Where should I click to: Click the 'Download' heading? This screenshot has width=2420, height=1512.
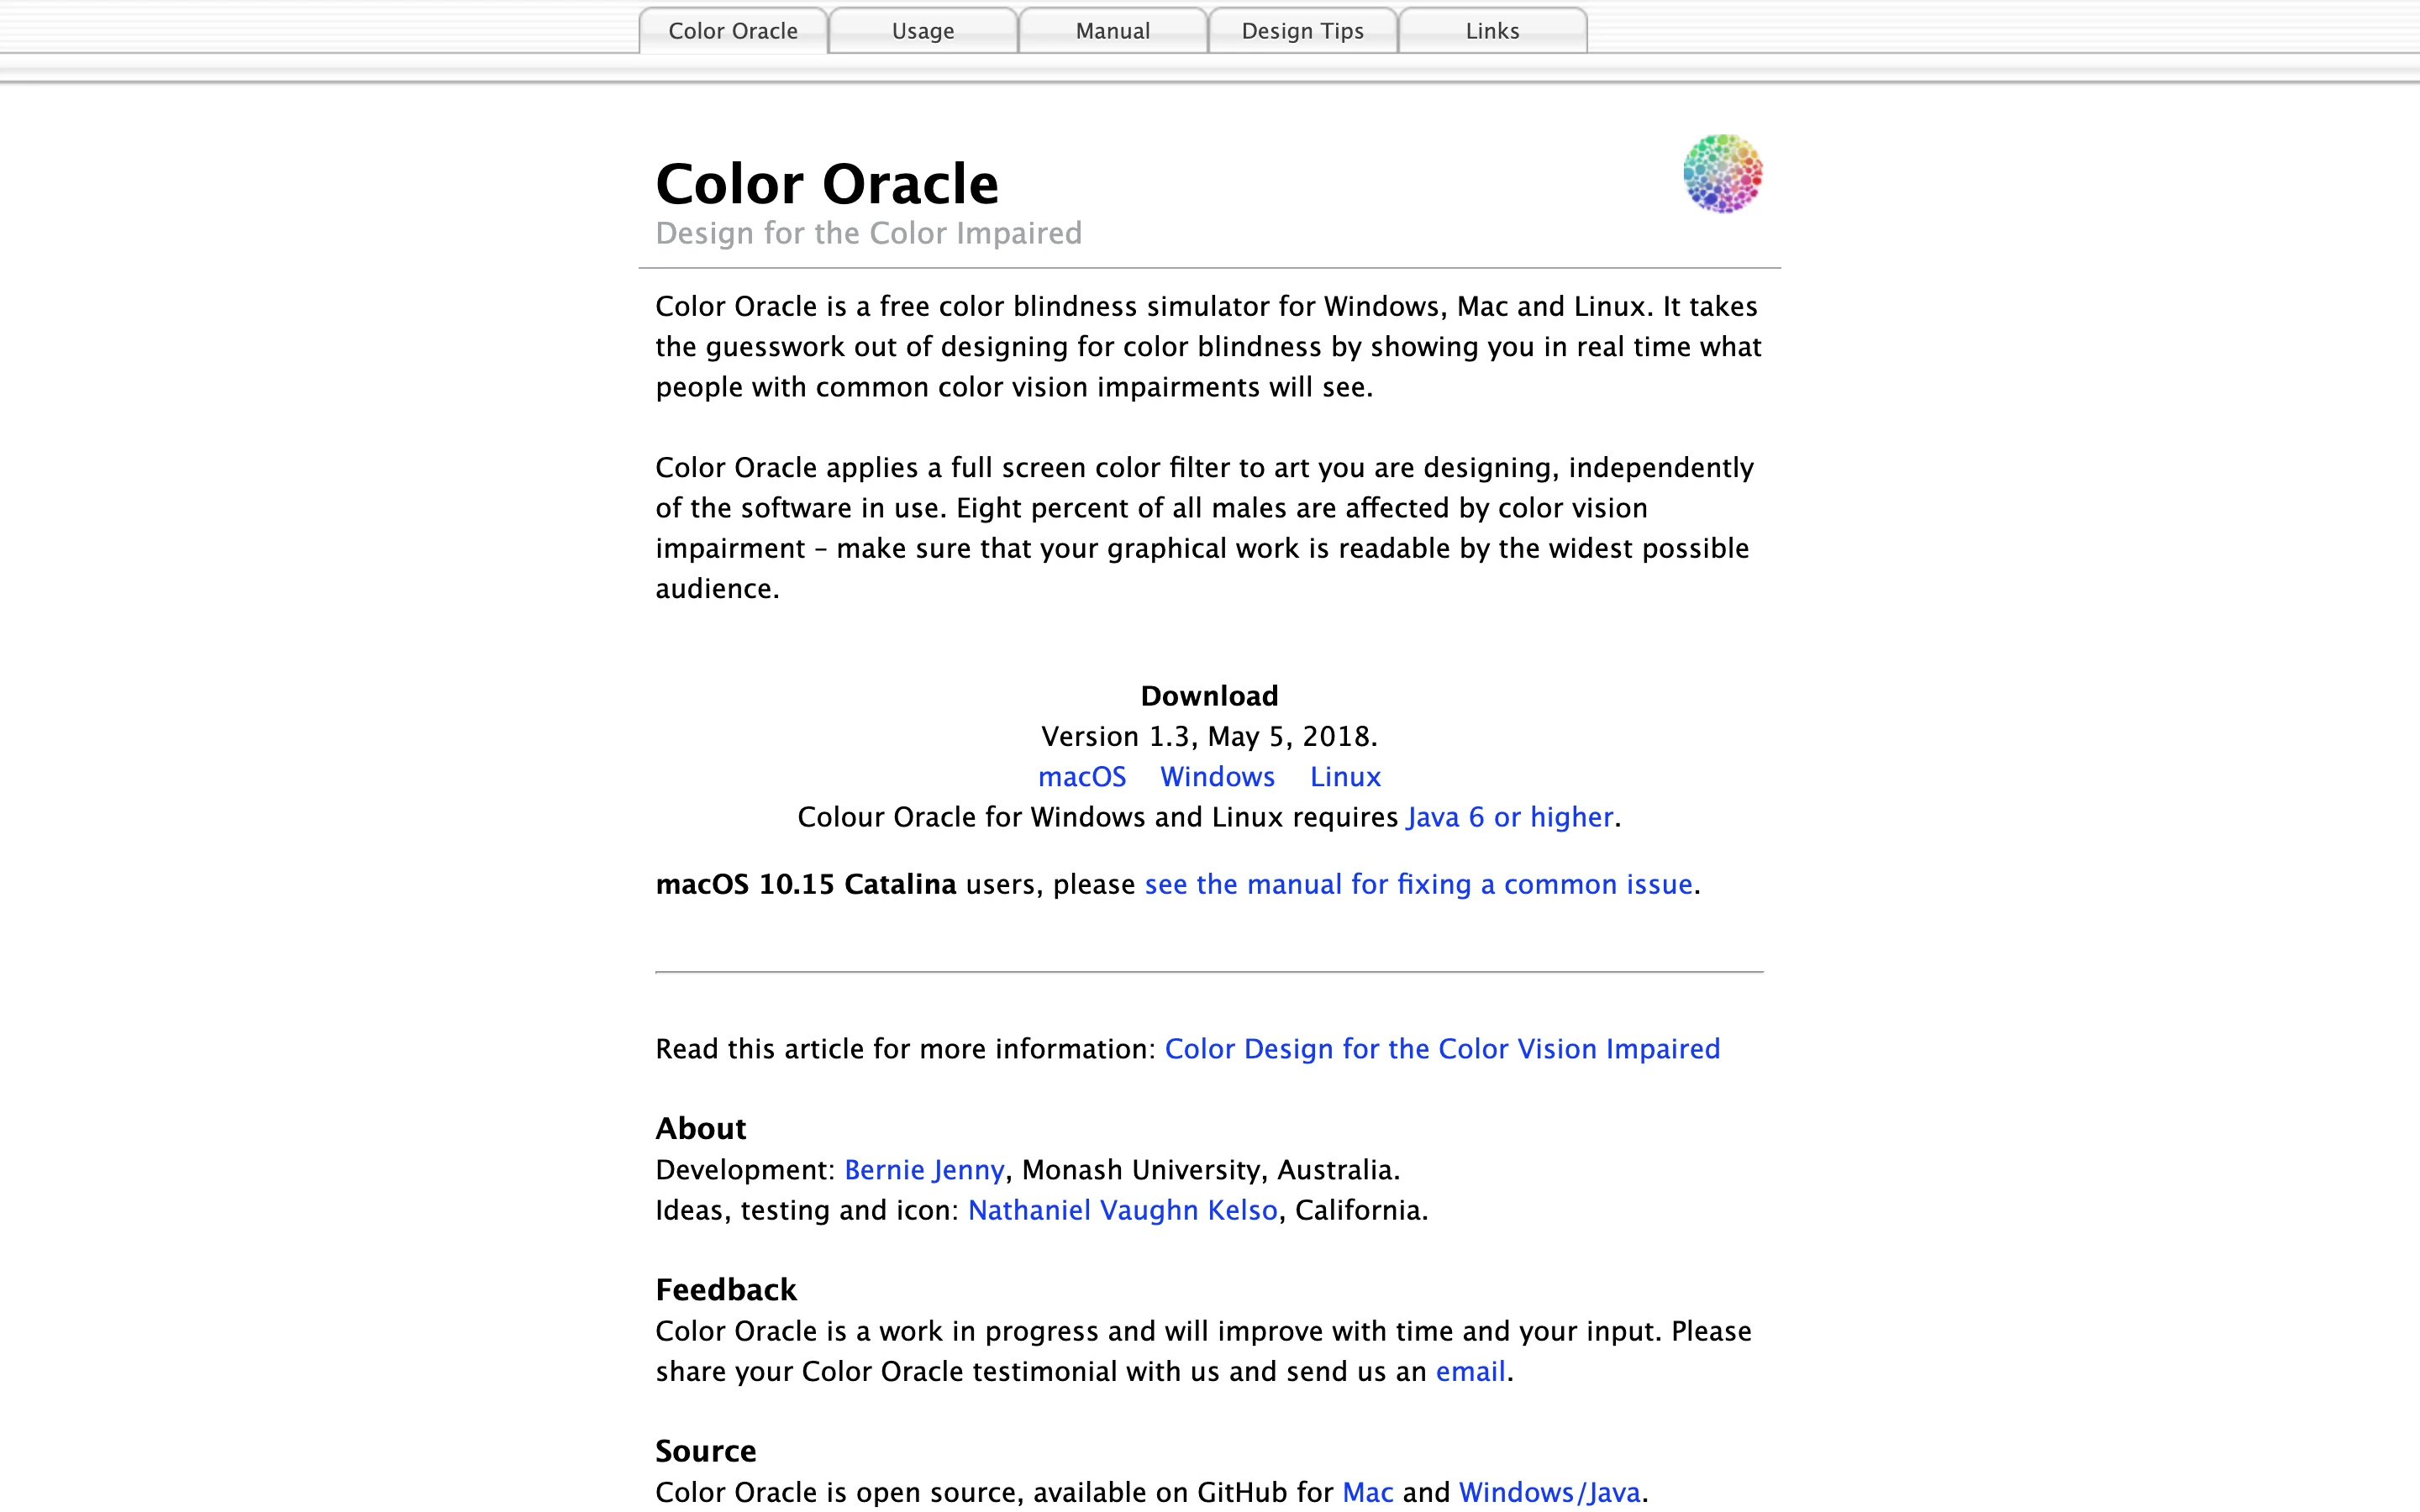(x=1209, y=696)
